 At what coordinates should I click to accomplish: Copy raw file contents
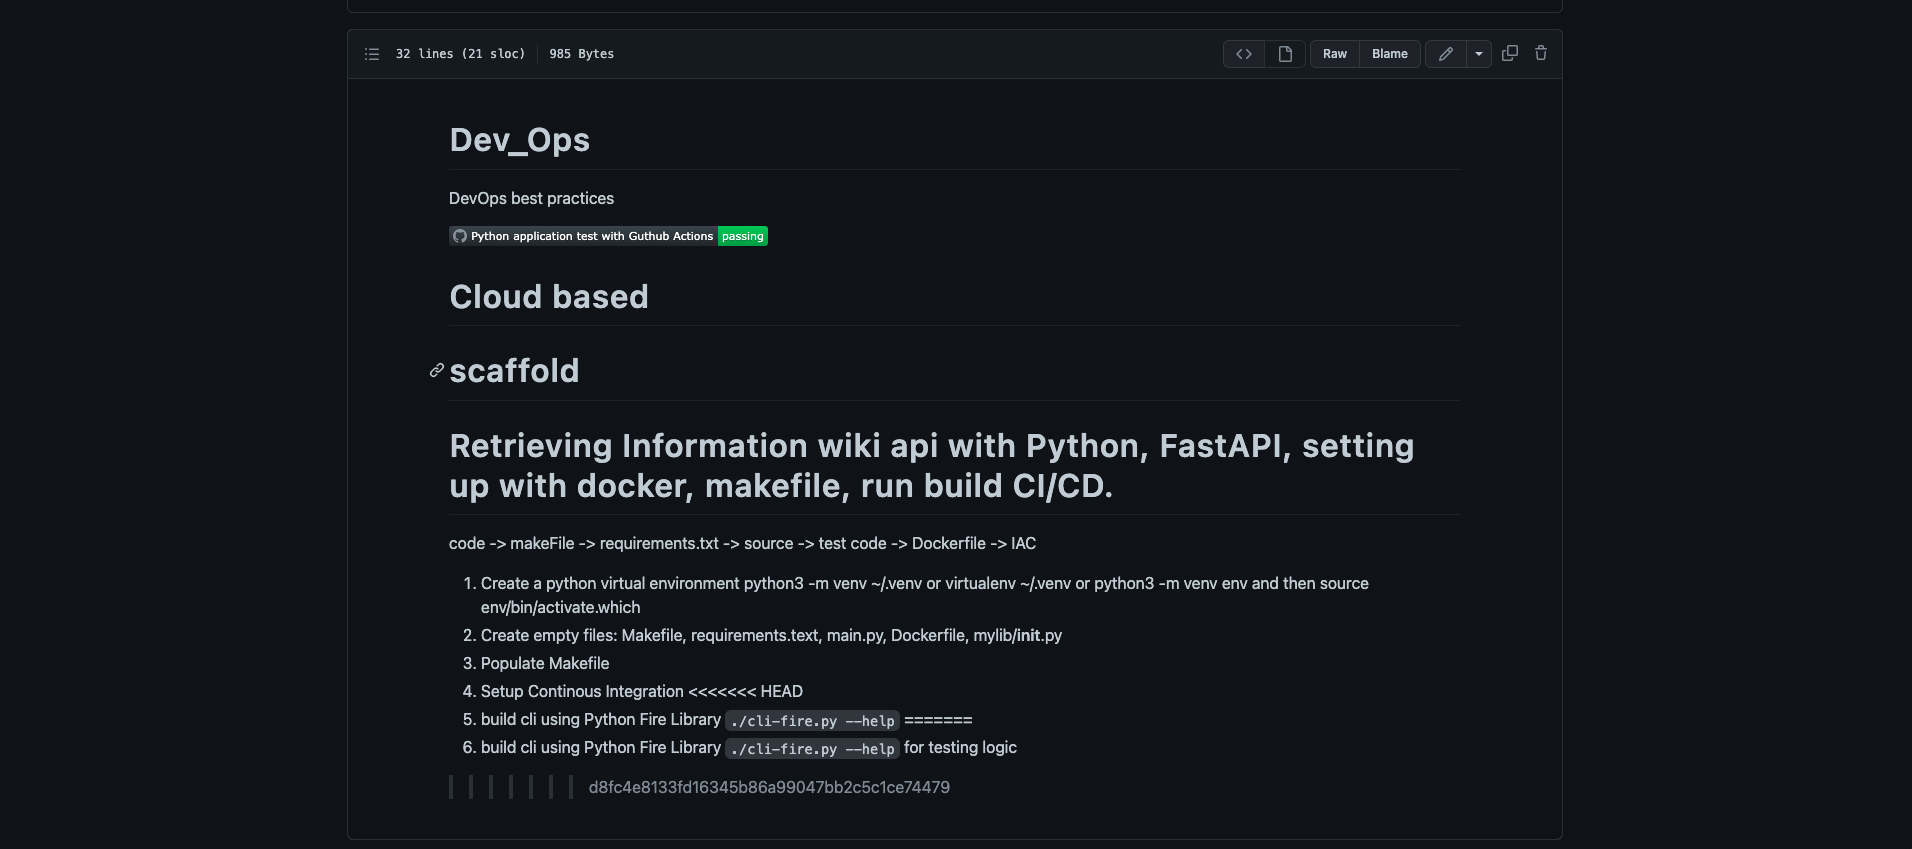(1510, 54)
